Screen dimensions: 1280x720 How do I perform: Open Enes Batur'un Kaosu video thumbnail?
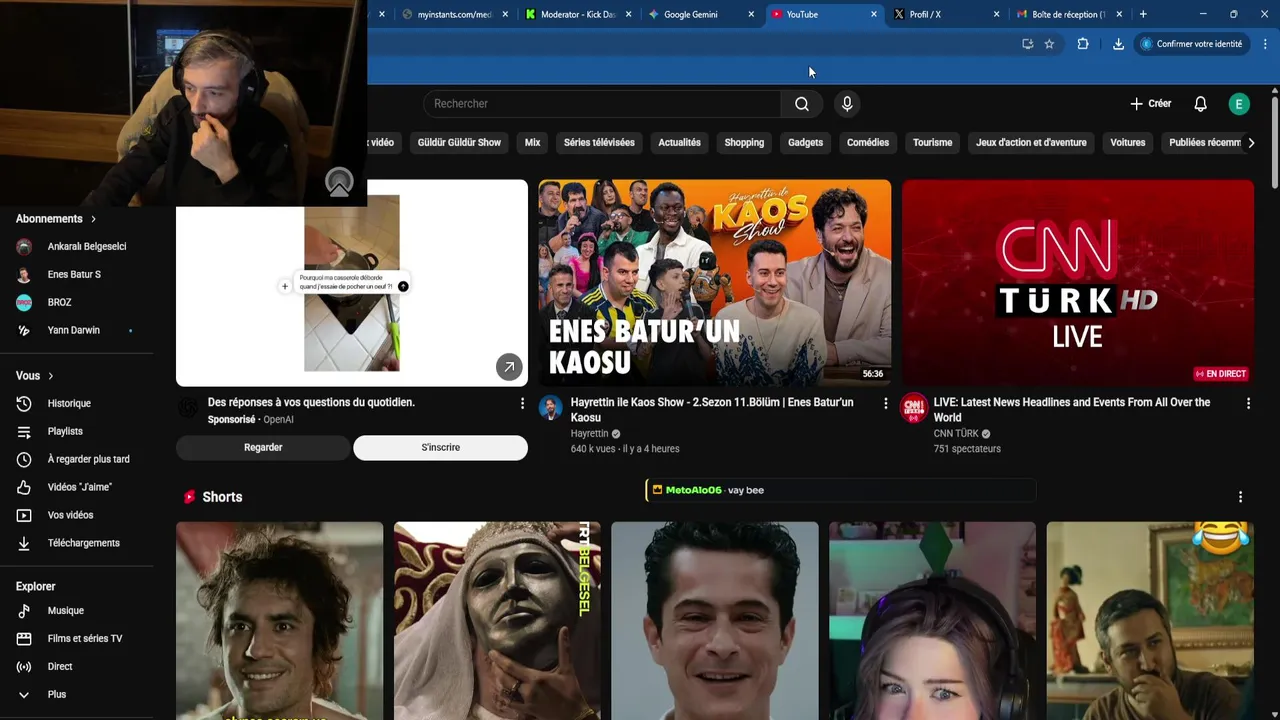click(x=715, y=283)
